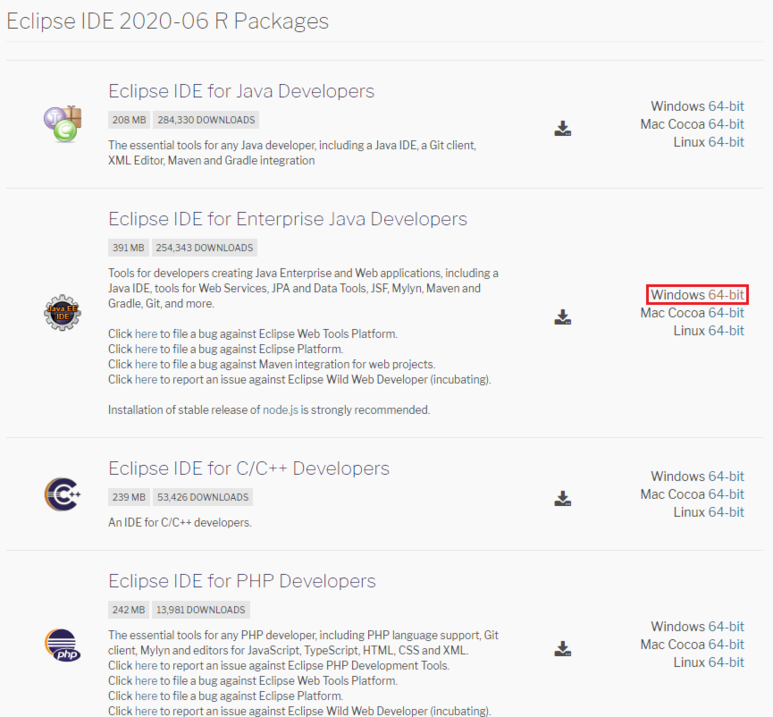The image size is (773, 717).
Task: Click the C/C++ Developers package logo
Action: 63,494
